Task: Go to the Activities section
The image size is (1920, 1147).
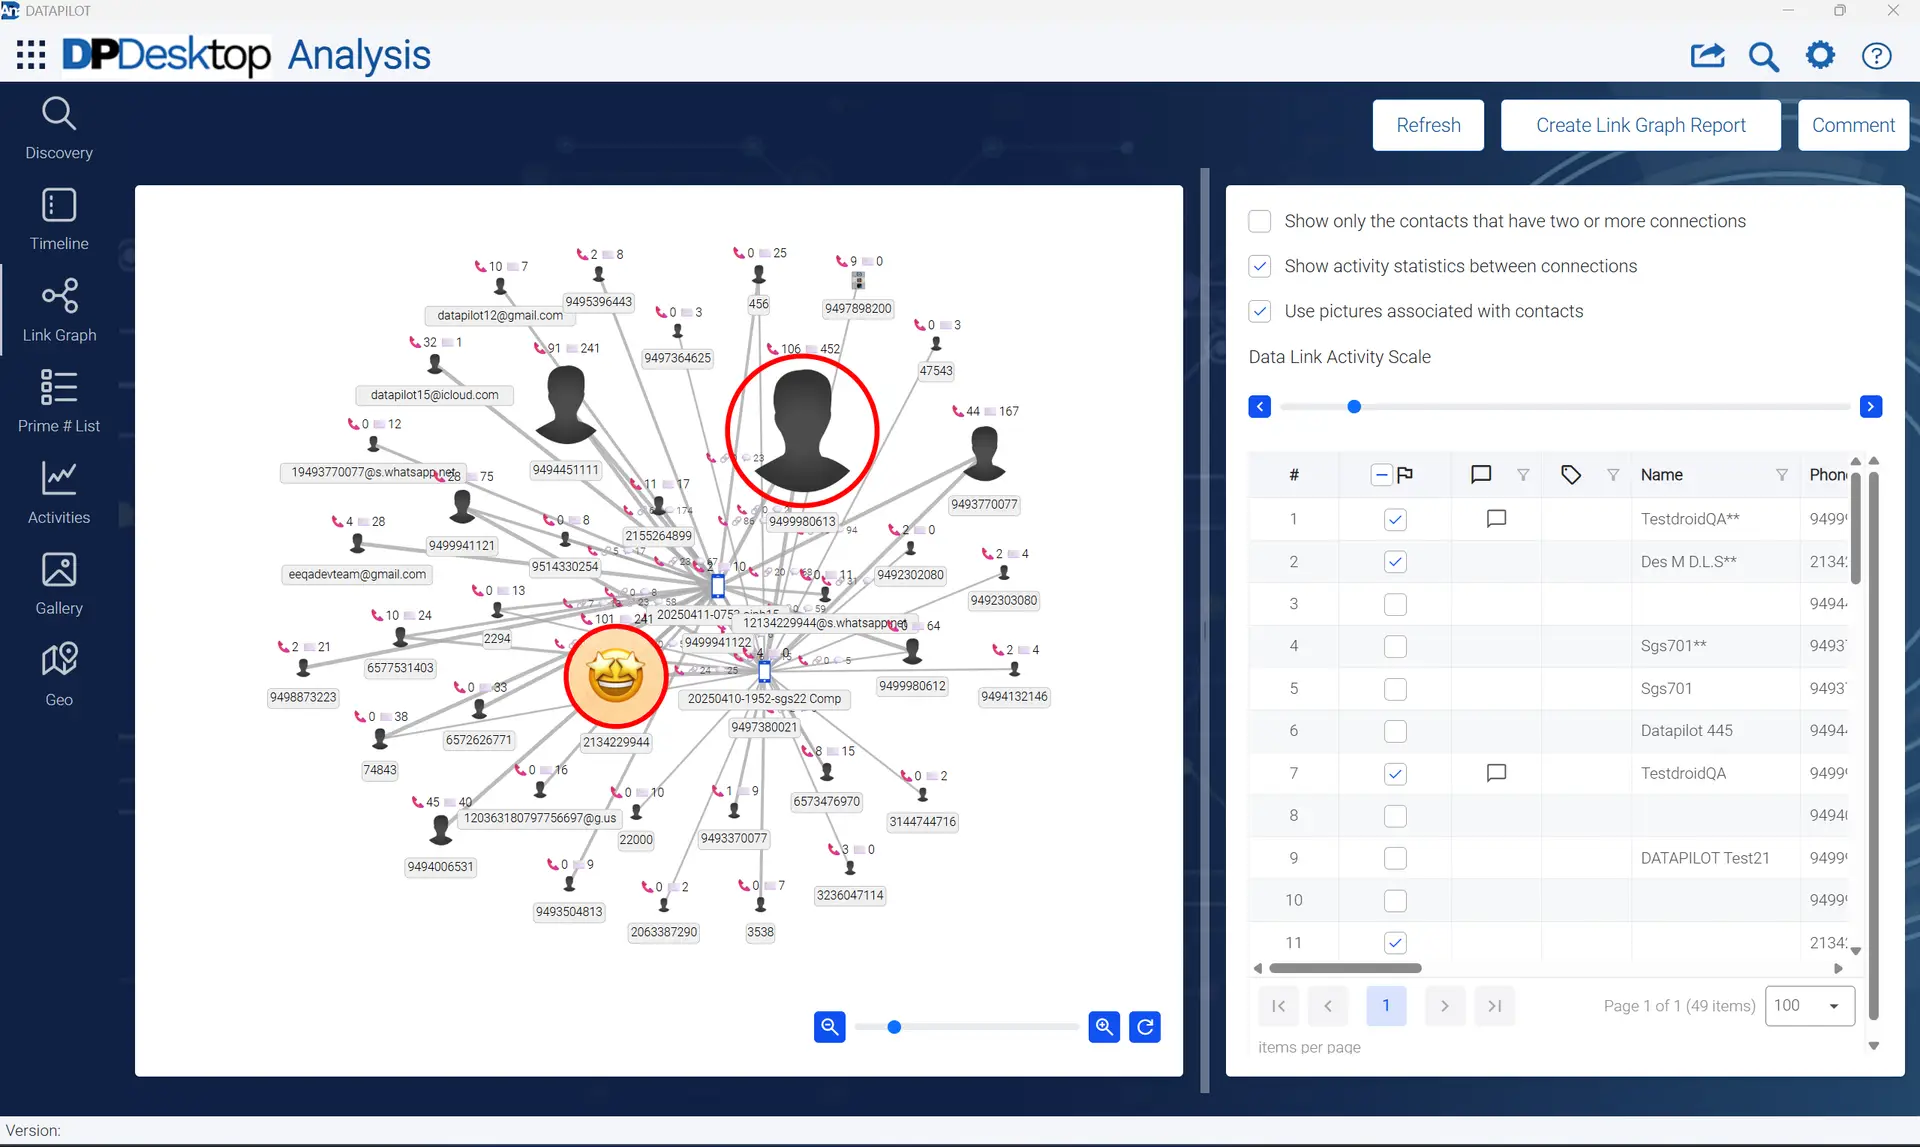Action: click(x=59, y=493)
